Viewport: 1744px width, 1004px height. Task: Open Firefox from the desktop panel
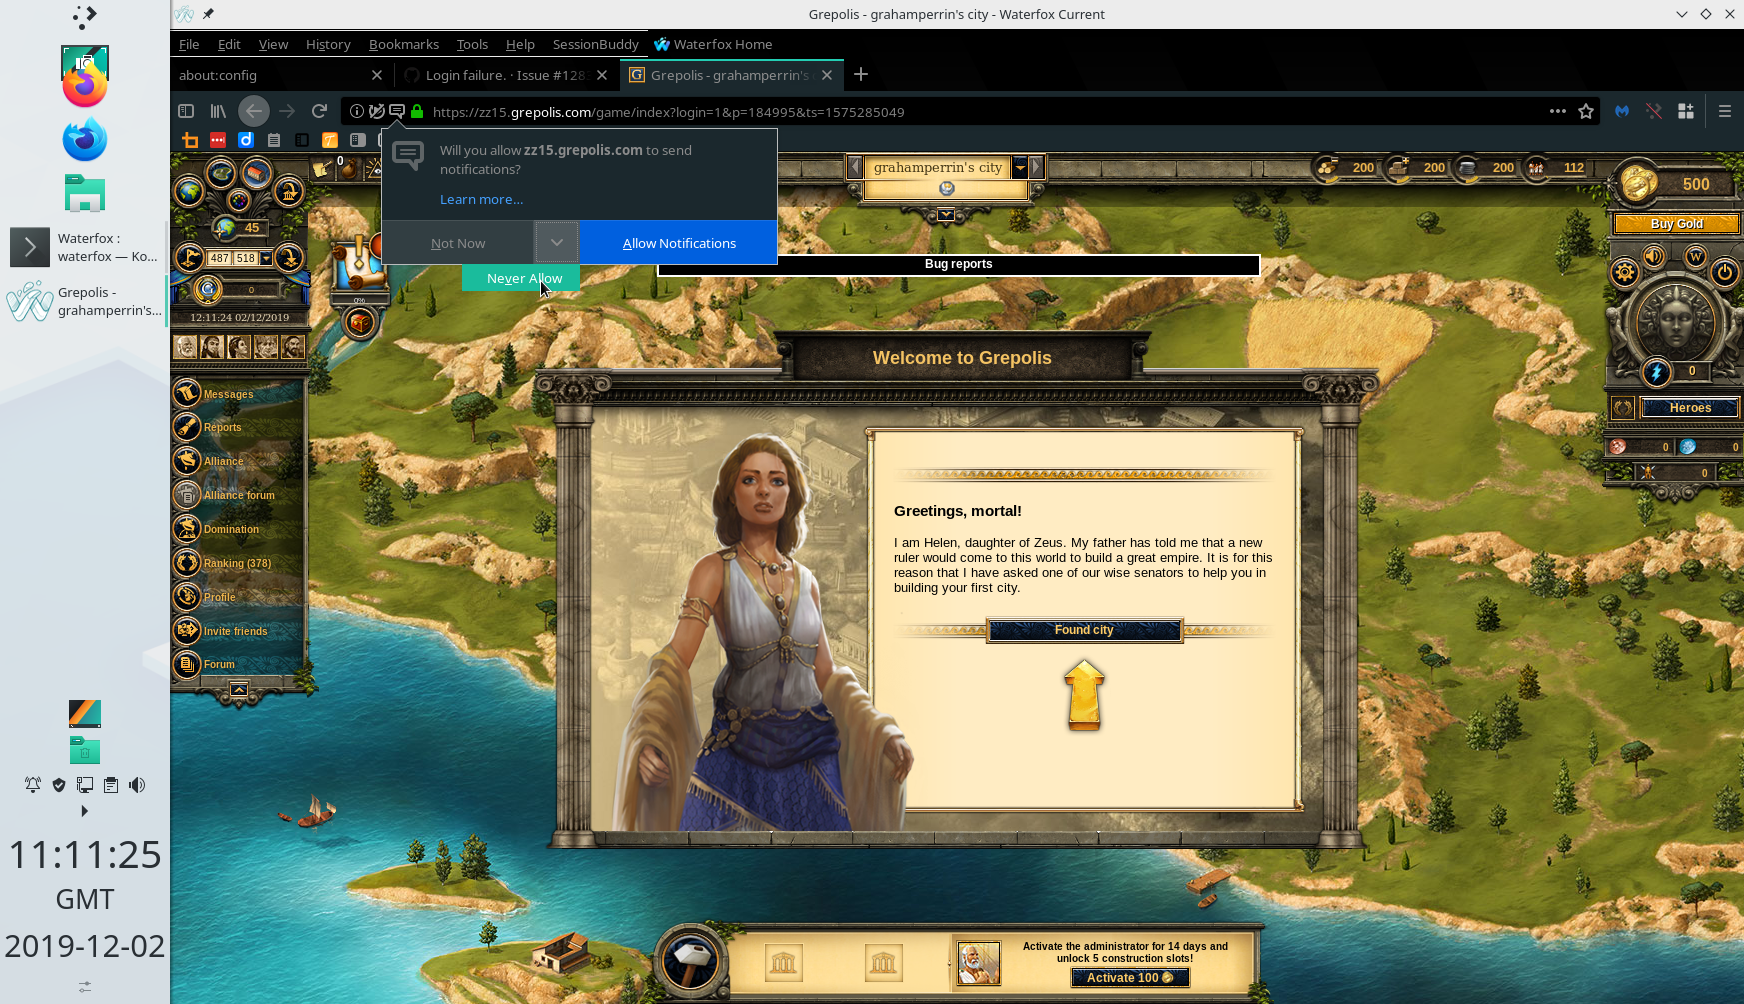click(x=85, y=86)
